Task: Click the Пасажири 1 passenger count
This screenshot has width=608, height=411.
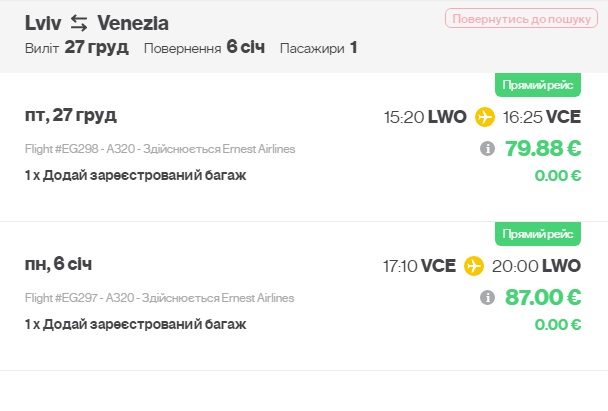Action: tap(318, 47)
